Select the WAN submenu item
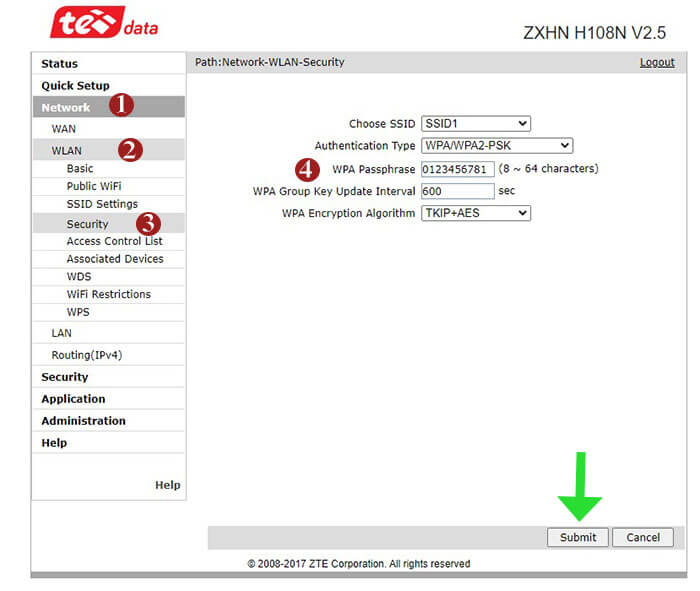 [63, 129]
